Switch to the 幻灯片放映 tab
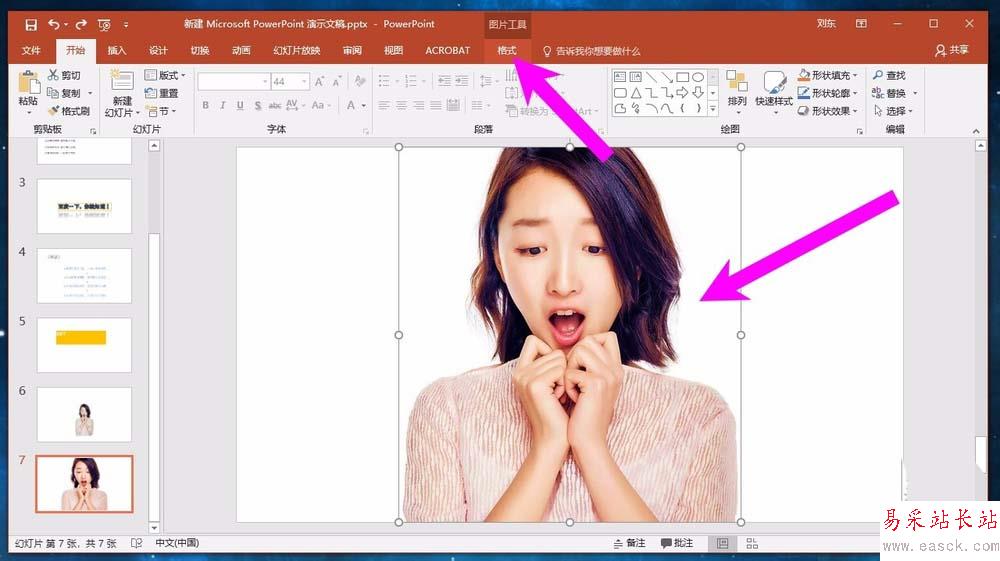Screen dimensions: 1000x561 click(297, 50)
